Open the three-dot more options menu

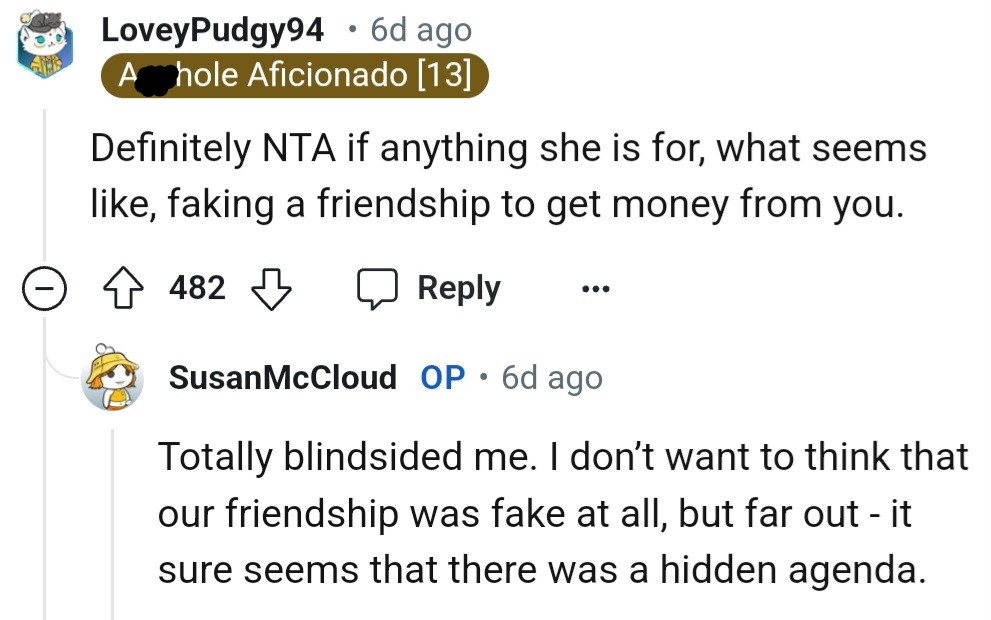coord(594,290)
